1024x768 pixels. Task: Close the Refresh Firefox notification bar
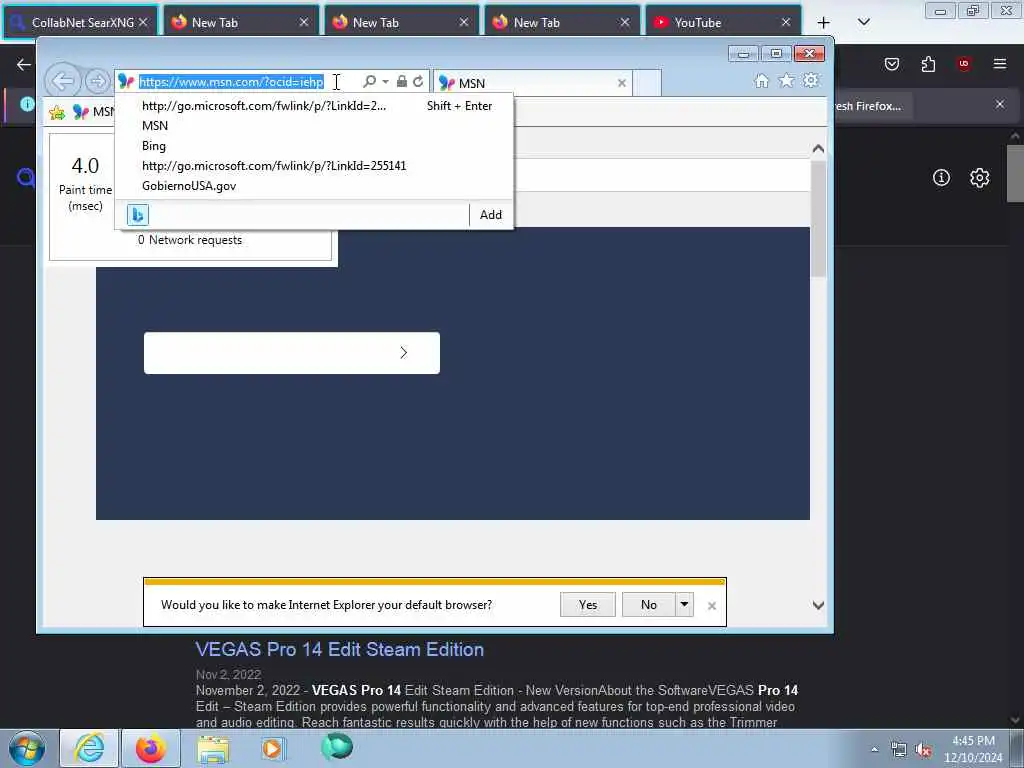(x=1000, y=104)
